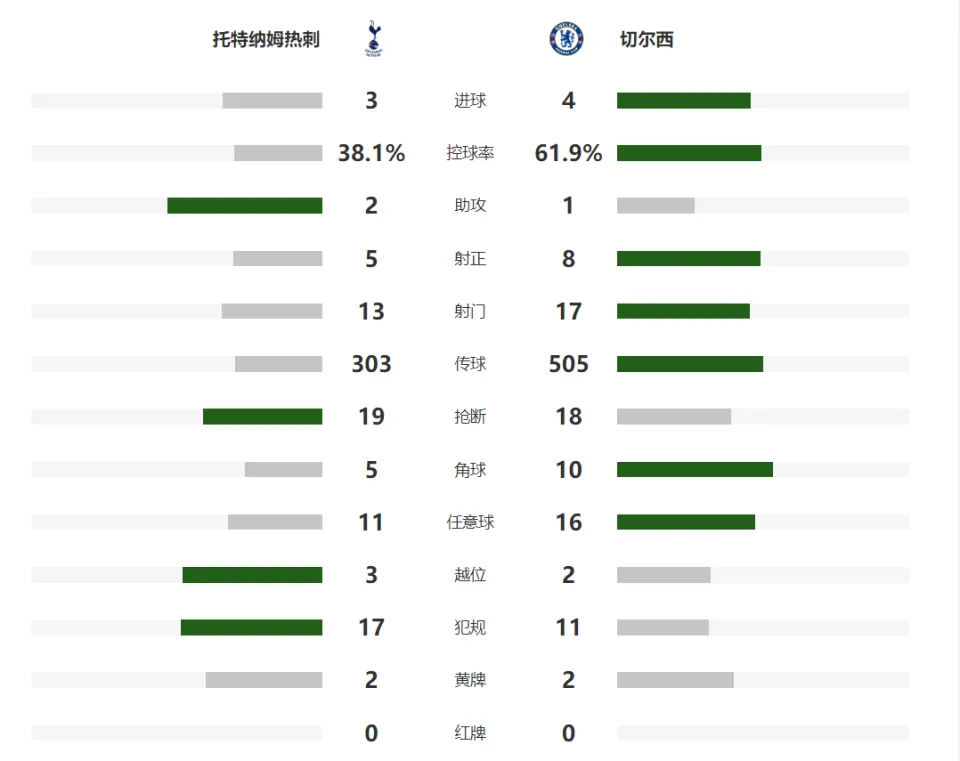Click Chelsea's 505 passes value

pyautogui.click(x=568, y=364)
